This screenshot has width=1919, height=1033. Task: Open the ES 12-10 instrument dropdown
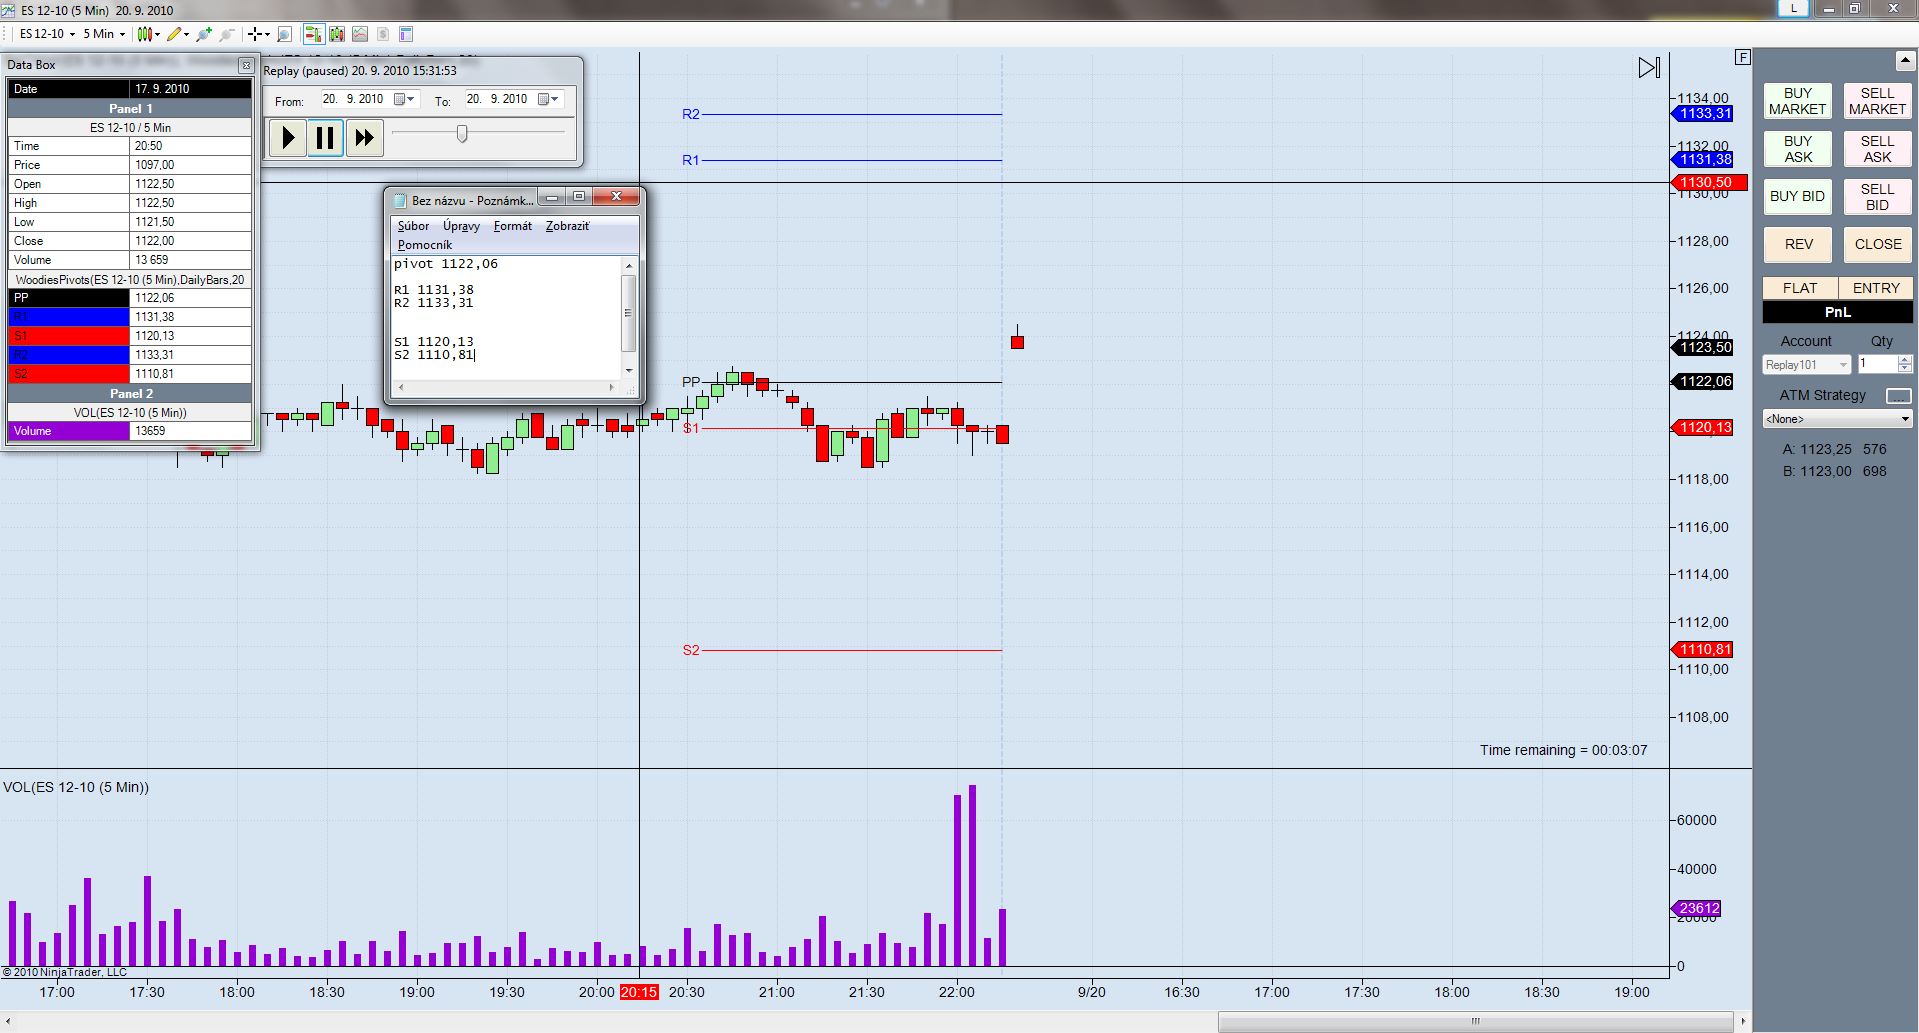pos(47,34)
